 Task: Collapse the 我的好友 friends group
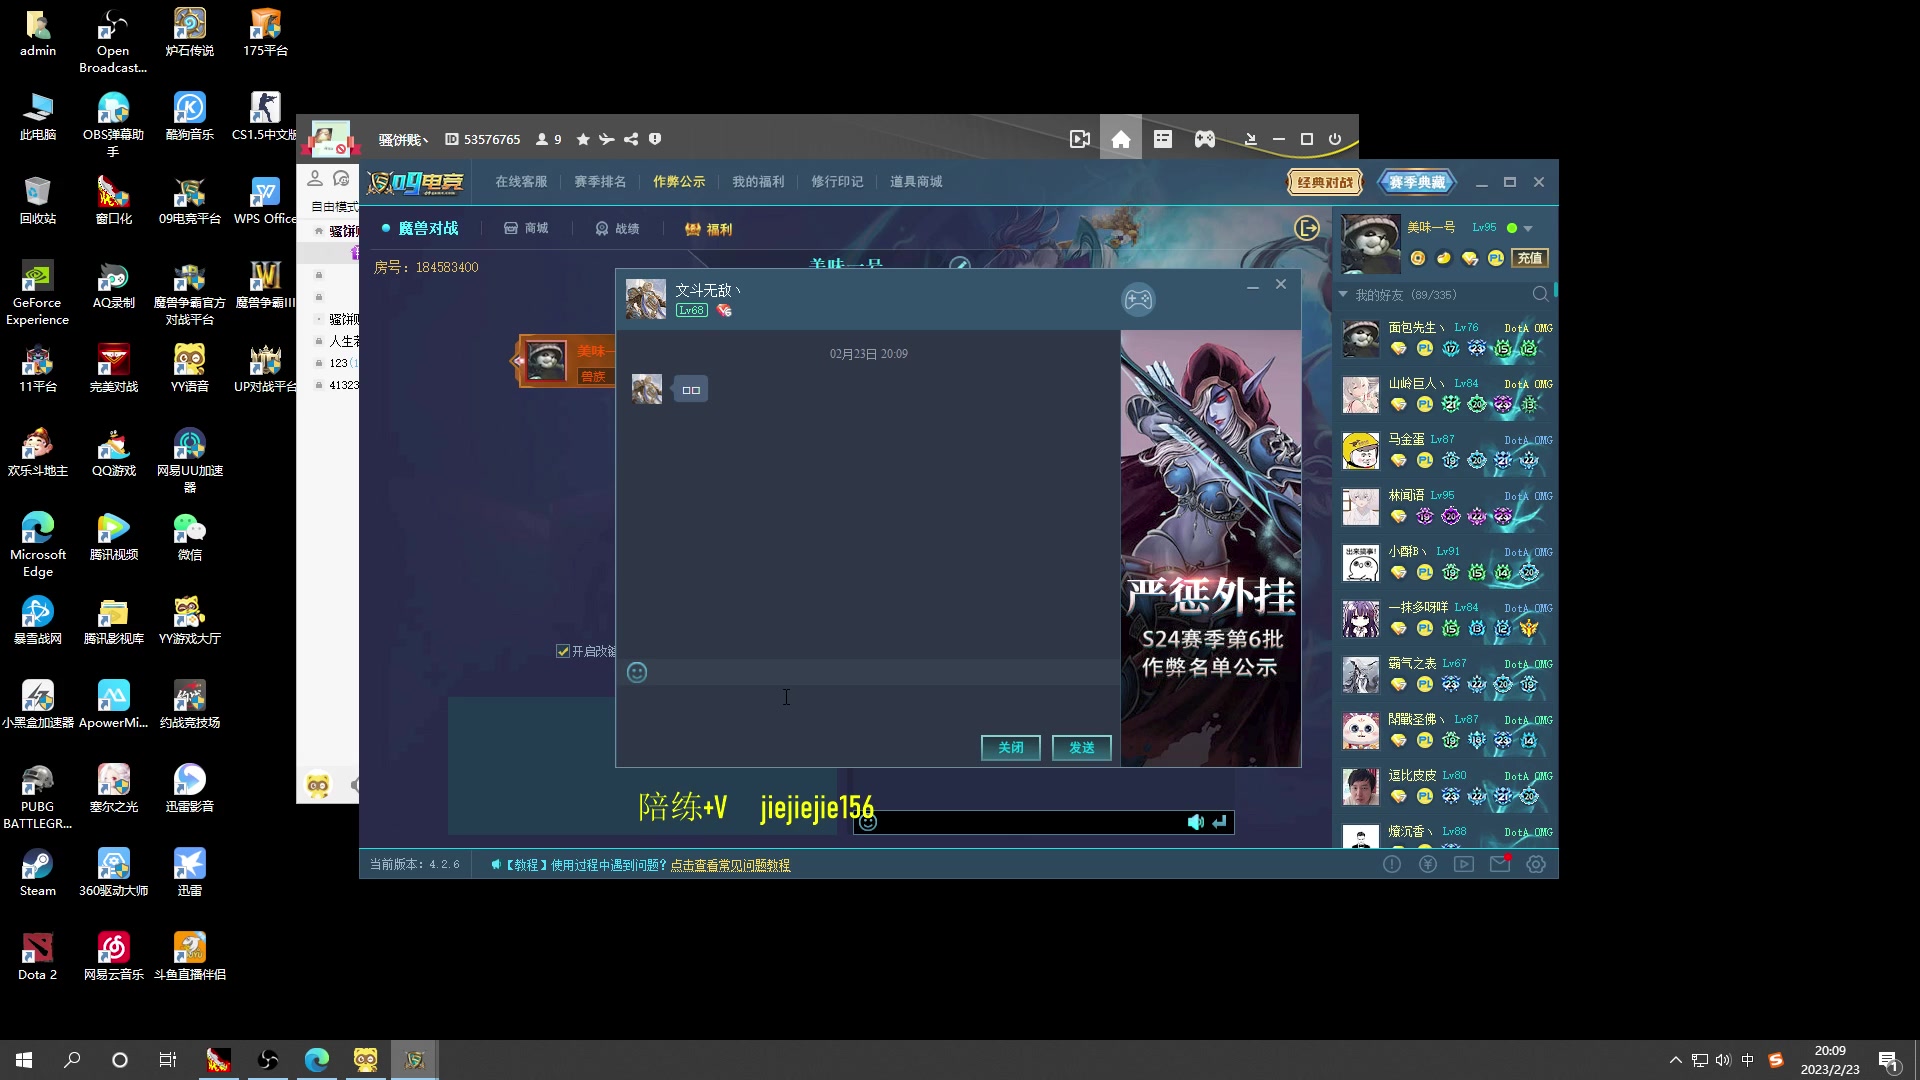click(x=1343, y=295)
